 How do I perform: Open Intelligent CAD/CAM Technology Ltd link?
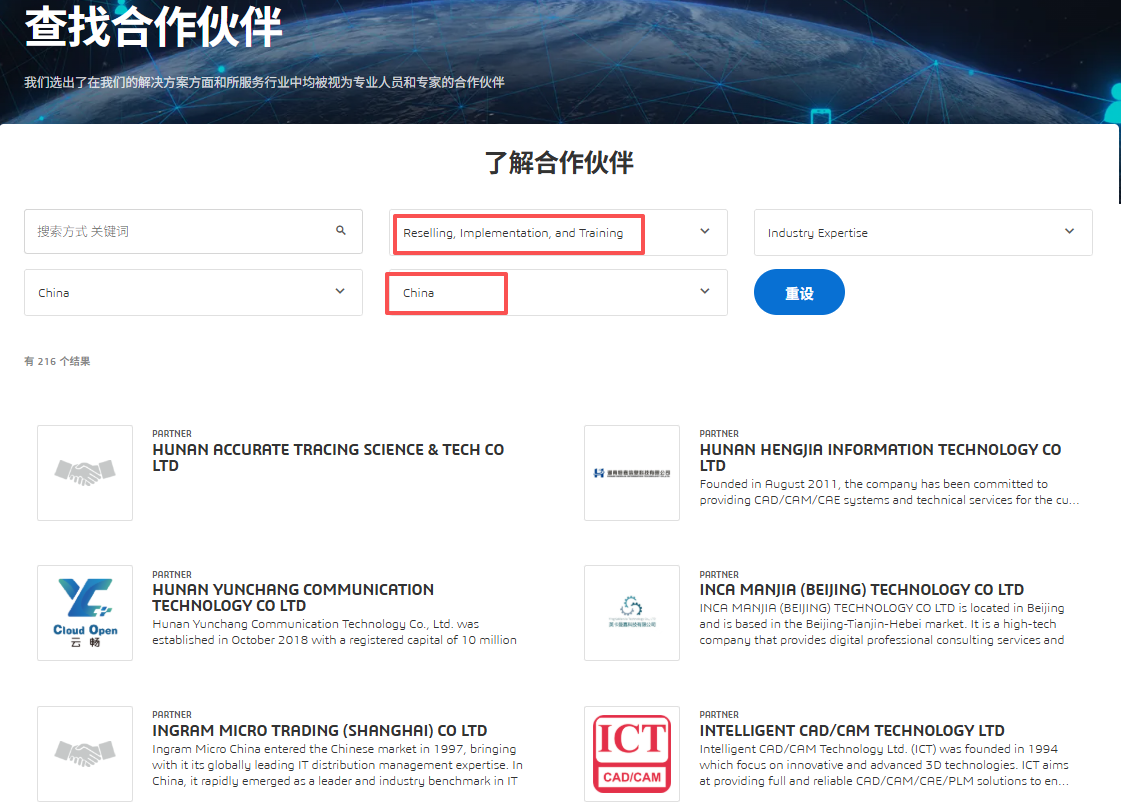852,731
